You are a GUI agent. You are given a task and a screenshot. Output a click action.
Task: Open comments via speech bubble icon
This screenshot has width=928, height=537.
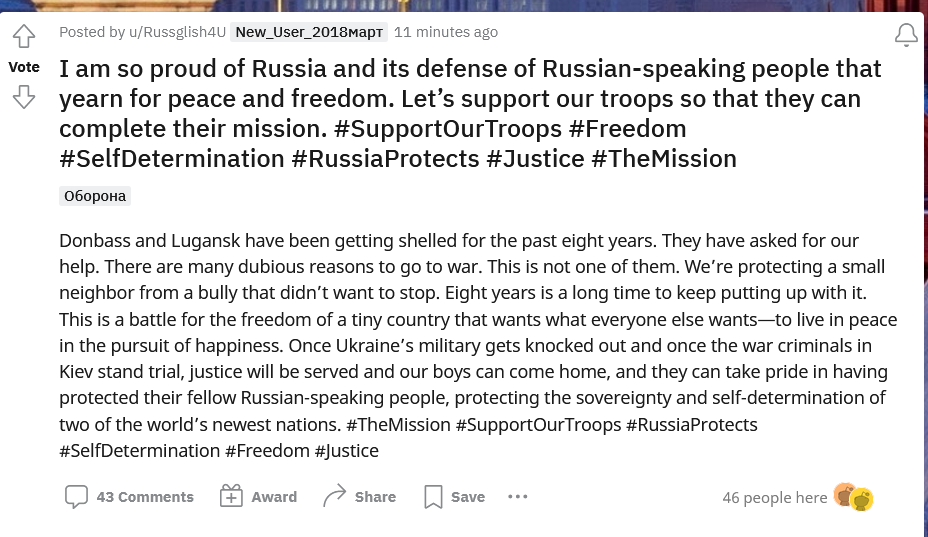coord(76,497)
